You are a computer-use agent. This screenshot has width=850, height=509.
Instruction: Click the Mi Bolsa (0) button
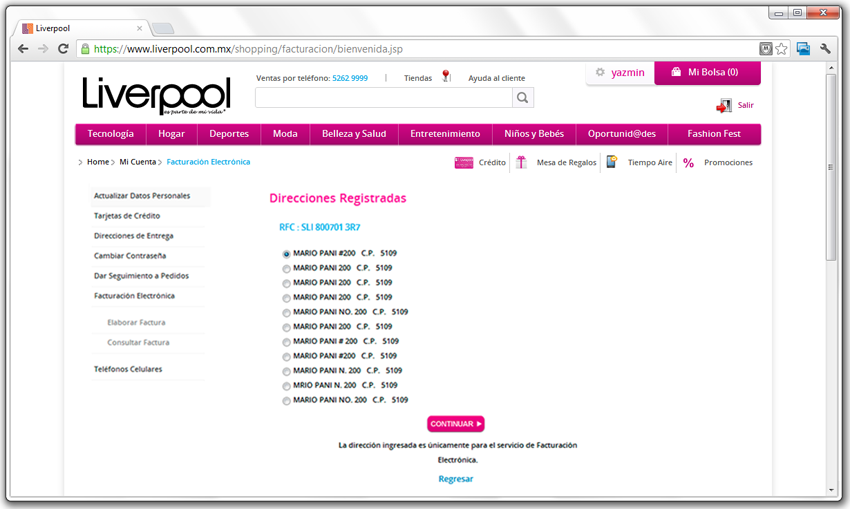tap(707, 73)
